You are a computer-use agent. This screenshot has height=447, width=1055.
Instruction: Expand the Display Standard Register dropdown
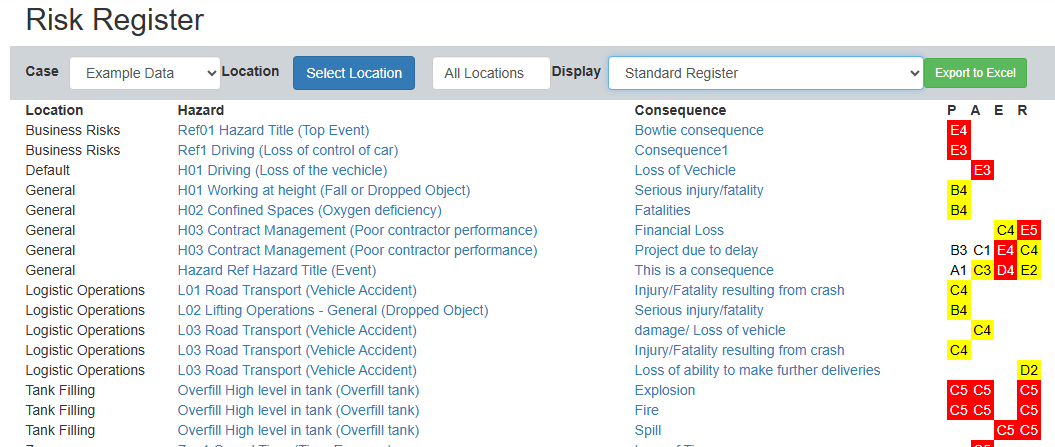tap(765, 73)
